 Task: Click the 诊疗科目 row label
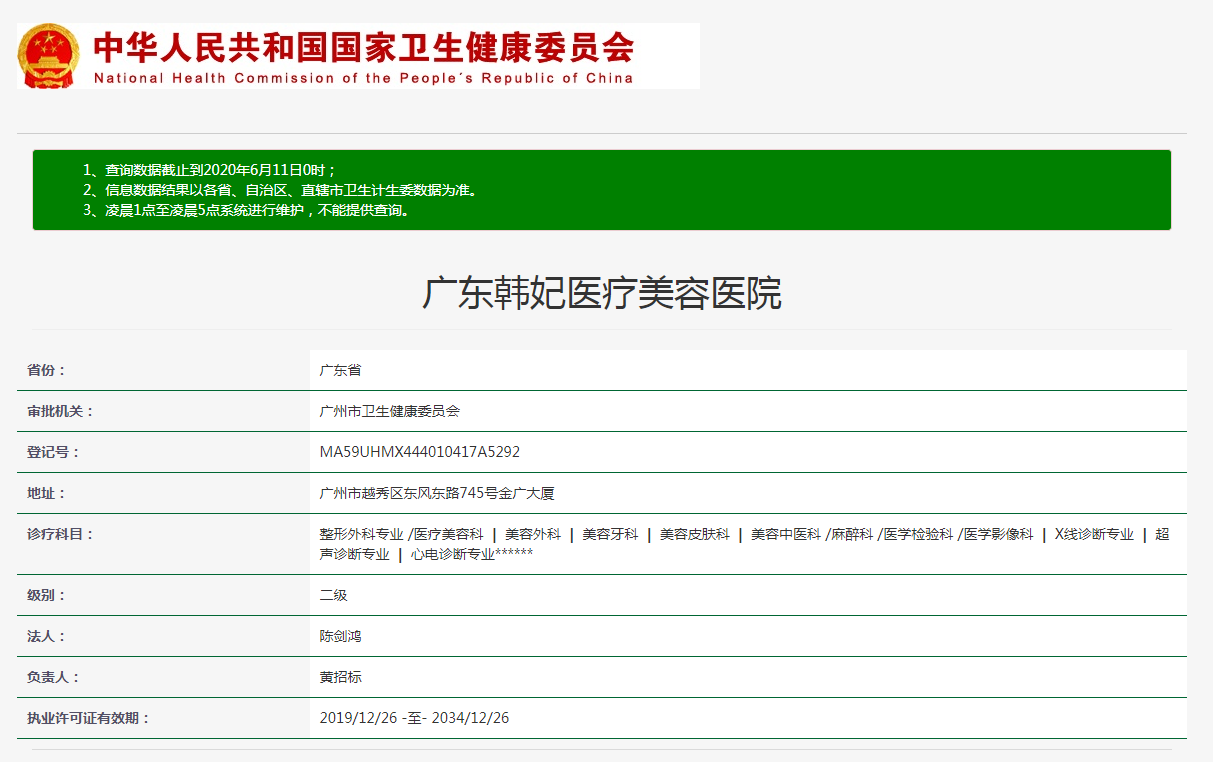(x=60, y=534)
